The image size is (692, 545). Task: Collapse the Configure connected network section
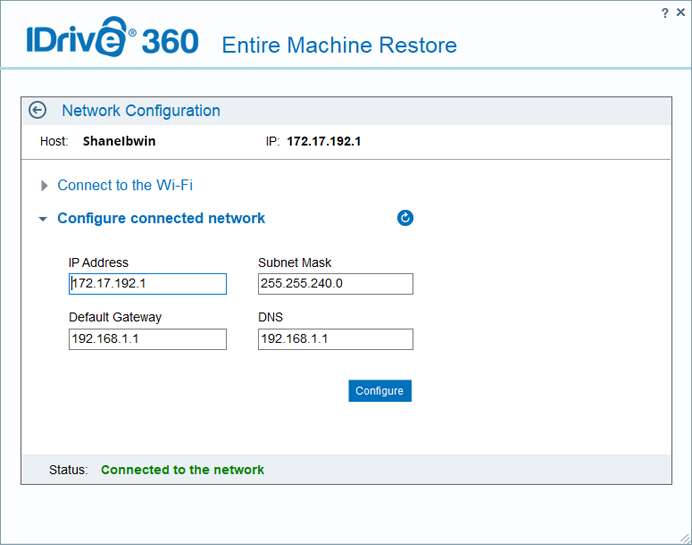coord(43,218)
